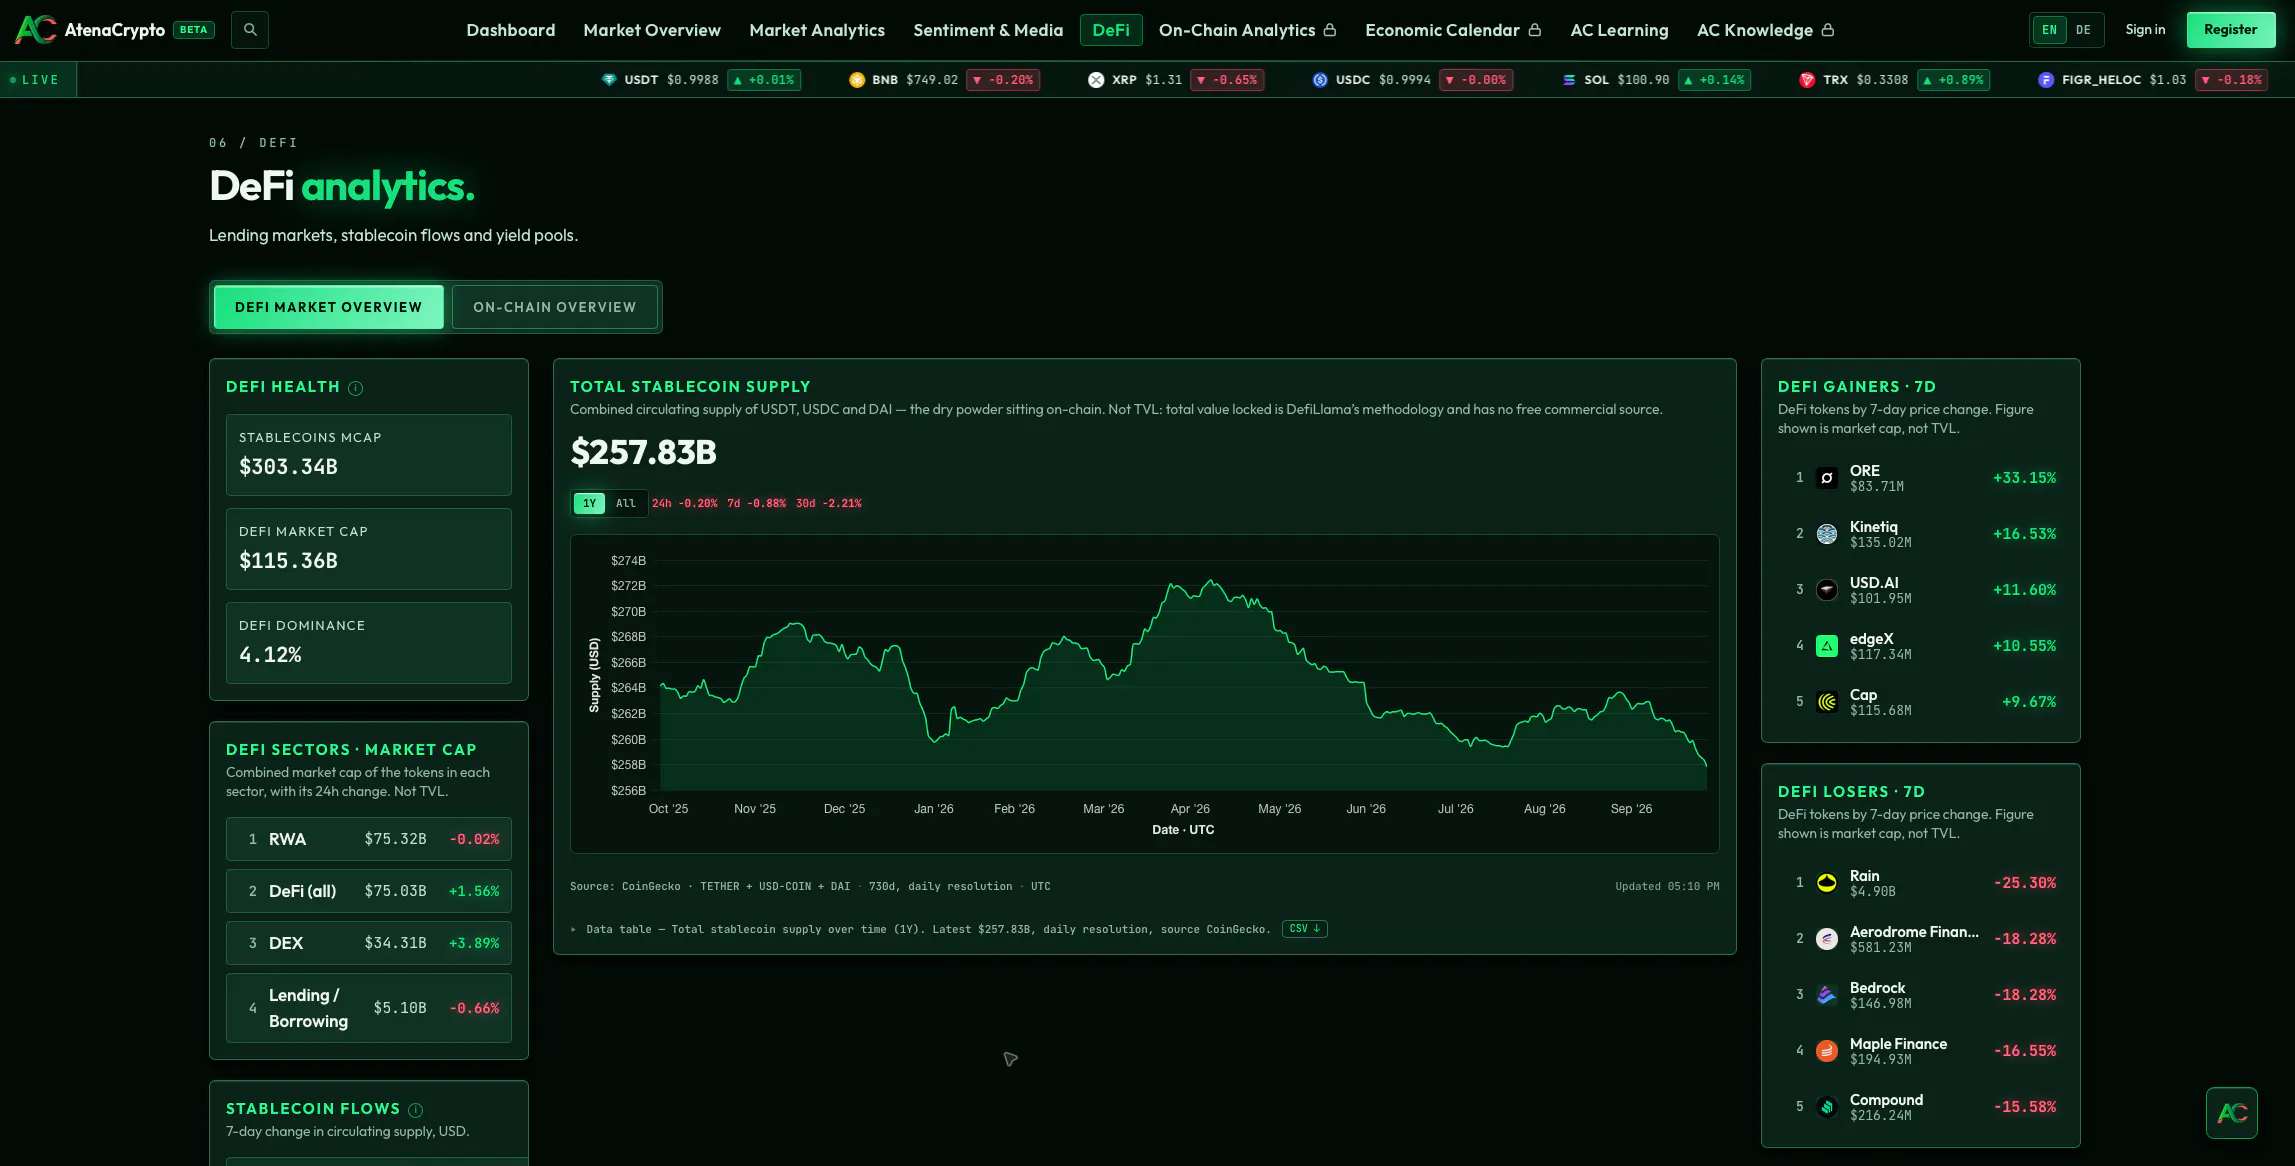Viewport: 2295px width, 1166px height.
Task: Click the Stablecoin Flows info icon
Action: pos(416,1110)
